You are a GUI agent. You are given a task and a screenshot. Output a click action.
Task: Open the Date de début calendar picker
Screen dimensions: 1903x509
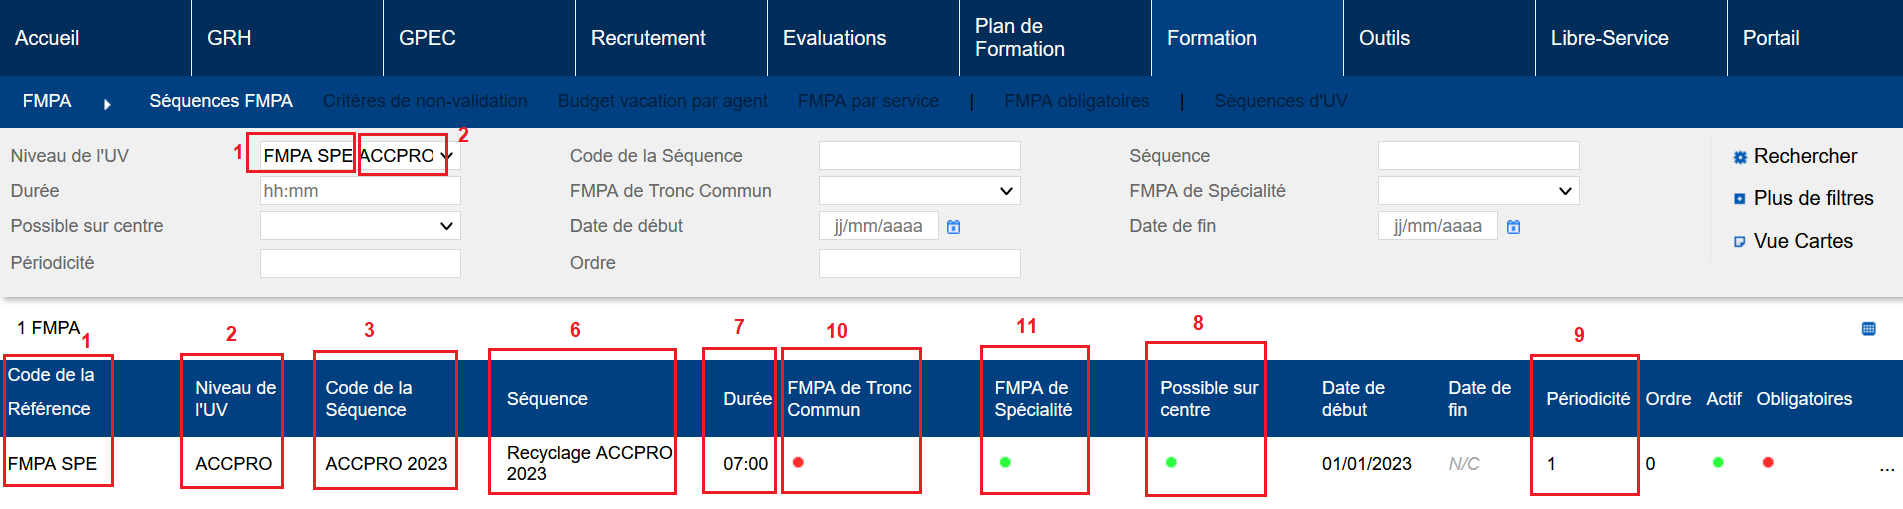click(954, 227)
